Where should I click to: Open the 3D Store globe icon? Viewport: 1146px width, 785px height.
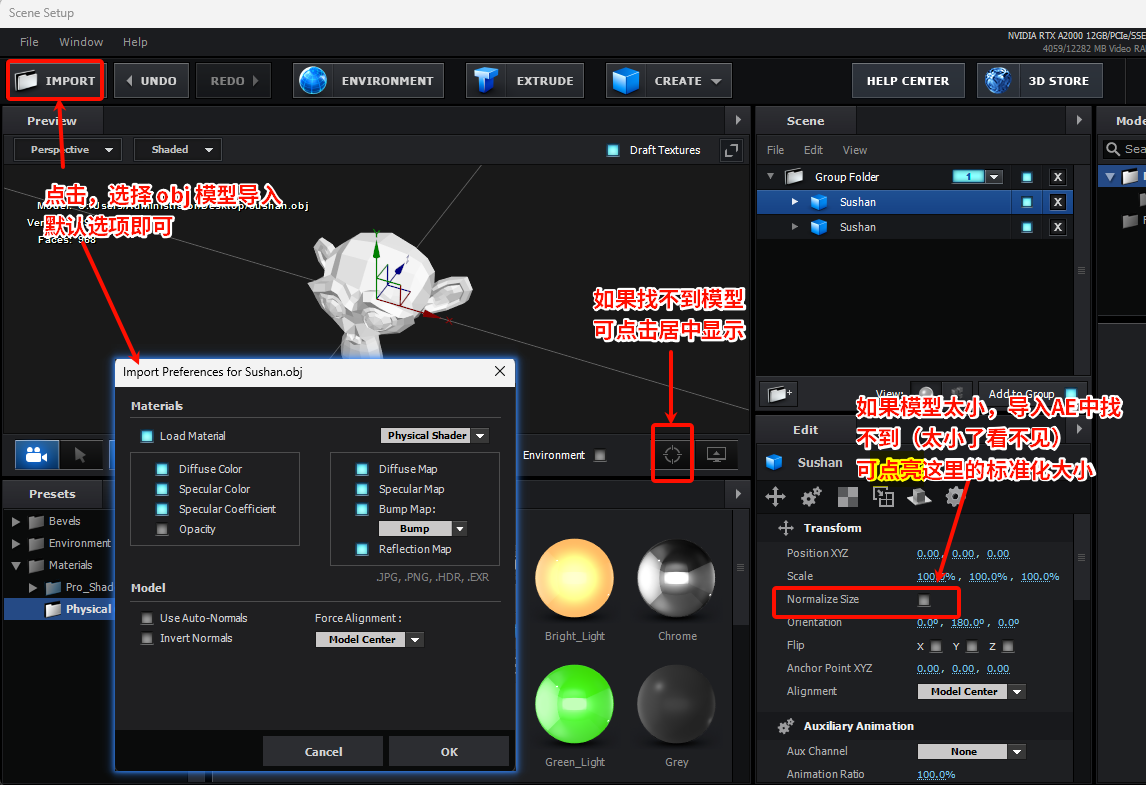pos(998,80)
